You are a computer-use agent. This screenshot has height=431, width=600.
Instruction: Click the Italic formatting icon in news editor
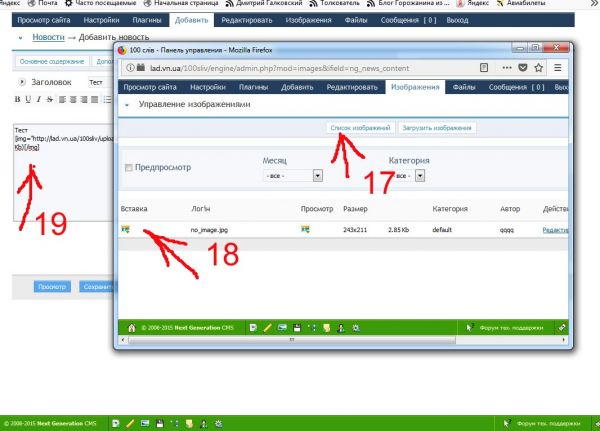[39, 100]
